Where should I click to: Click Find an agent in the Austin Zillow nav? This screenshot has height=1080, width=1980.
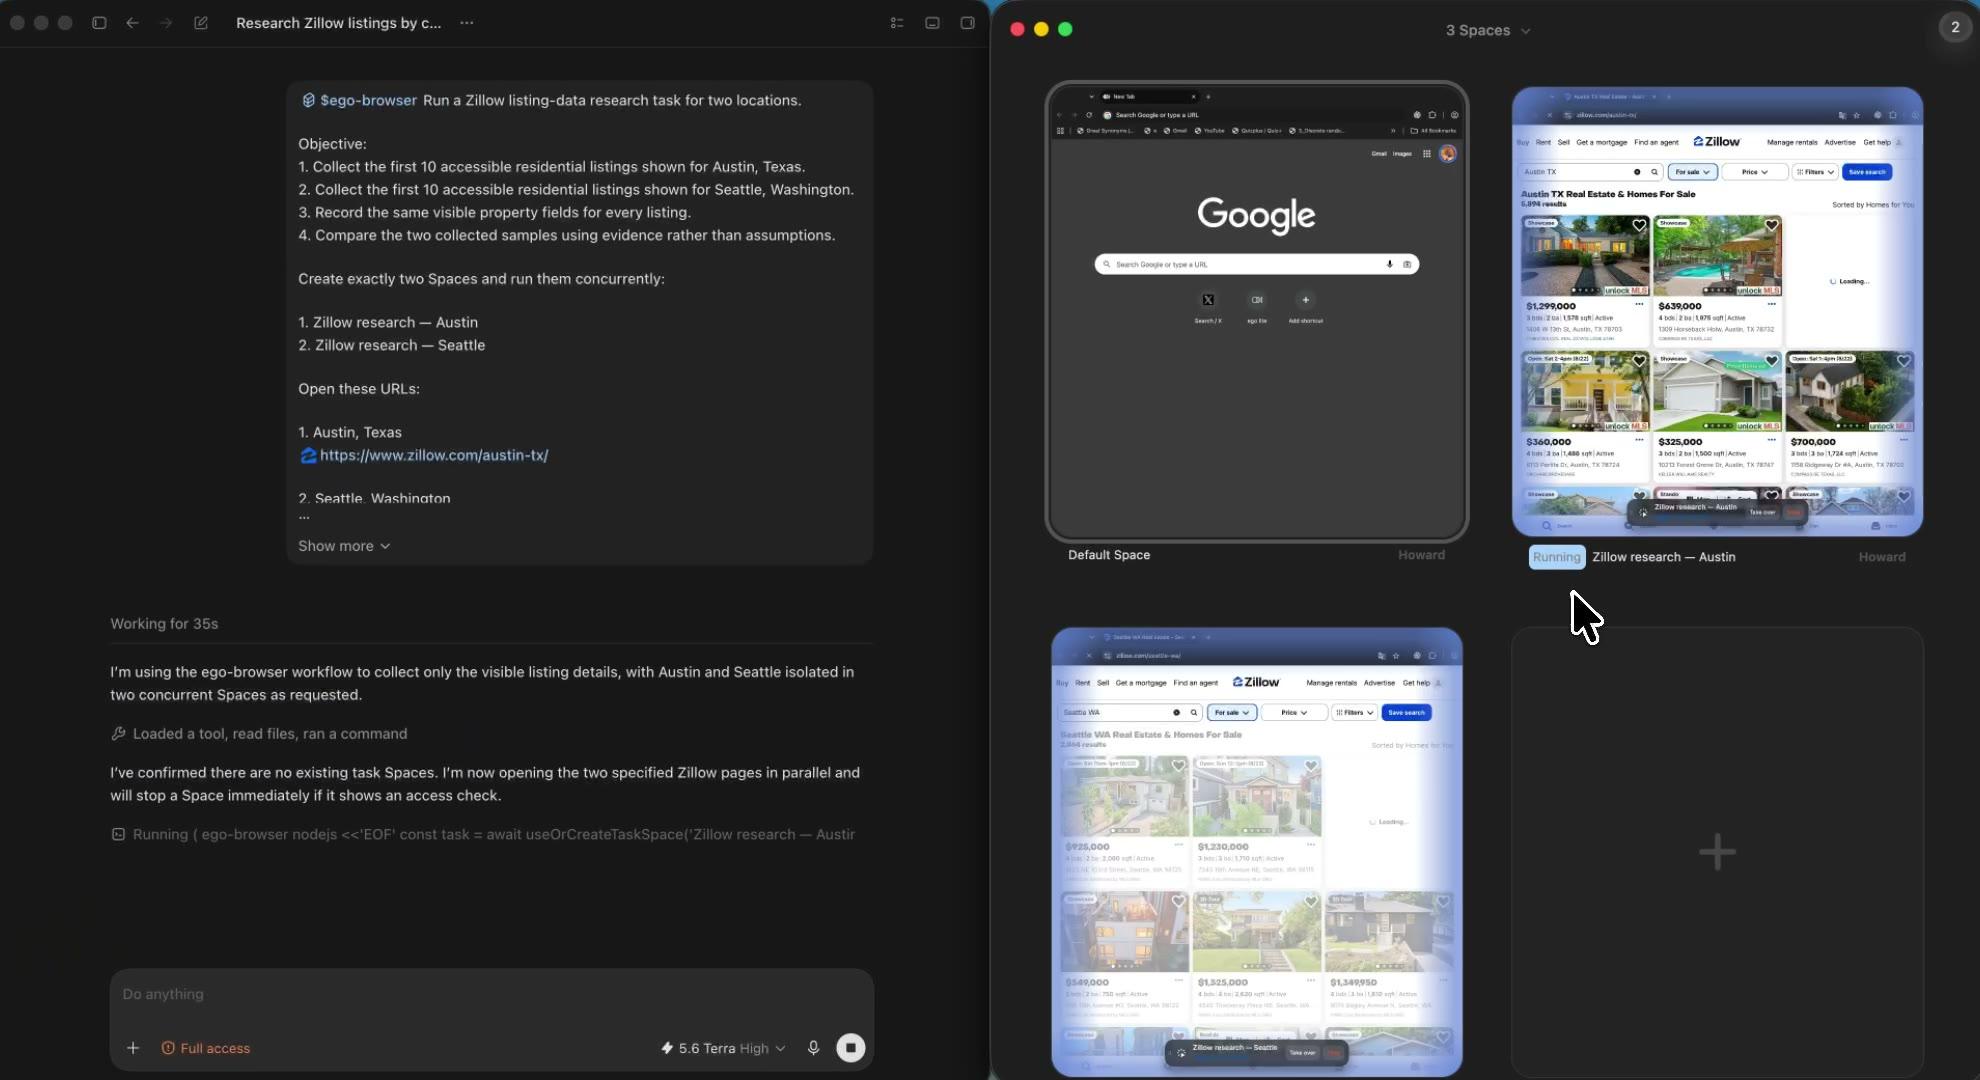(x=1656, y=142)
